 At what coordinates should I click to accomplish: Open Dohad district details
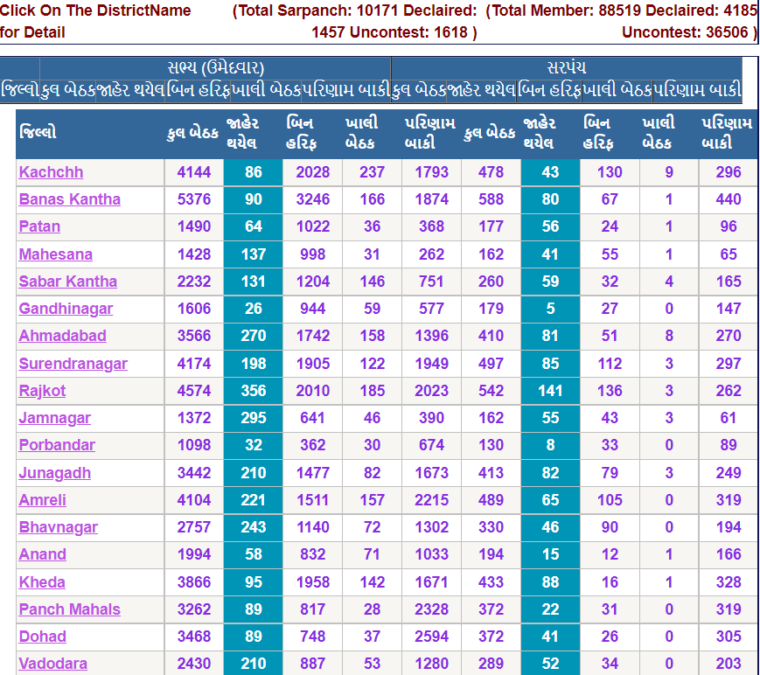[42, 636]
